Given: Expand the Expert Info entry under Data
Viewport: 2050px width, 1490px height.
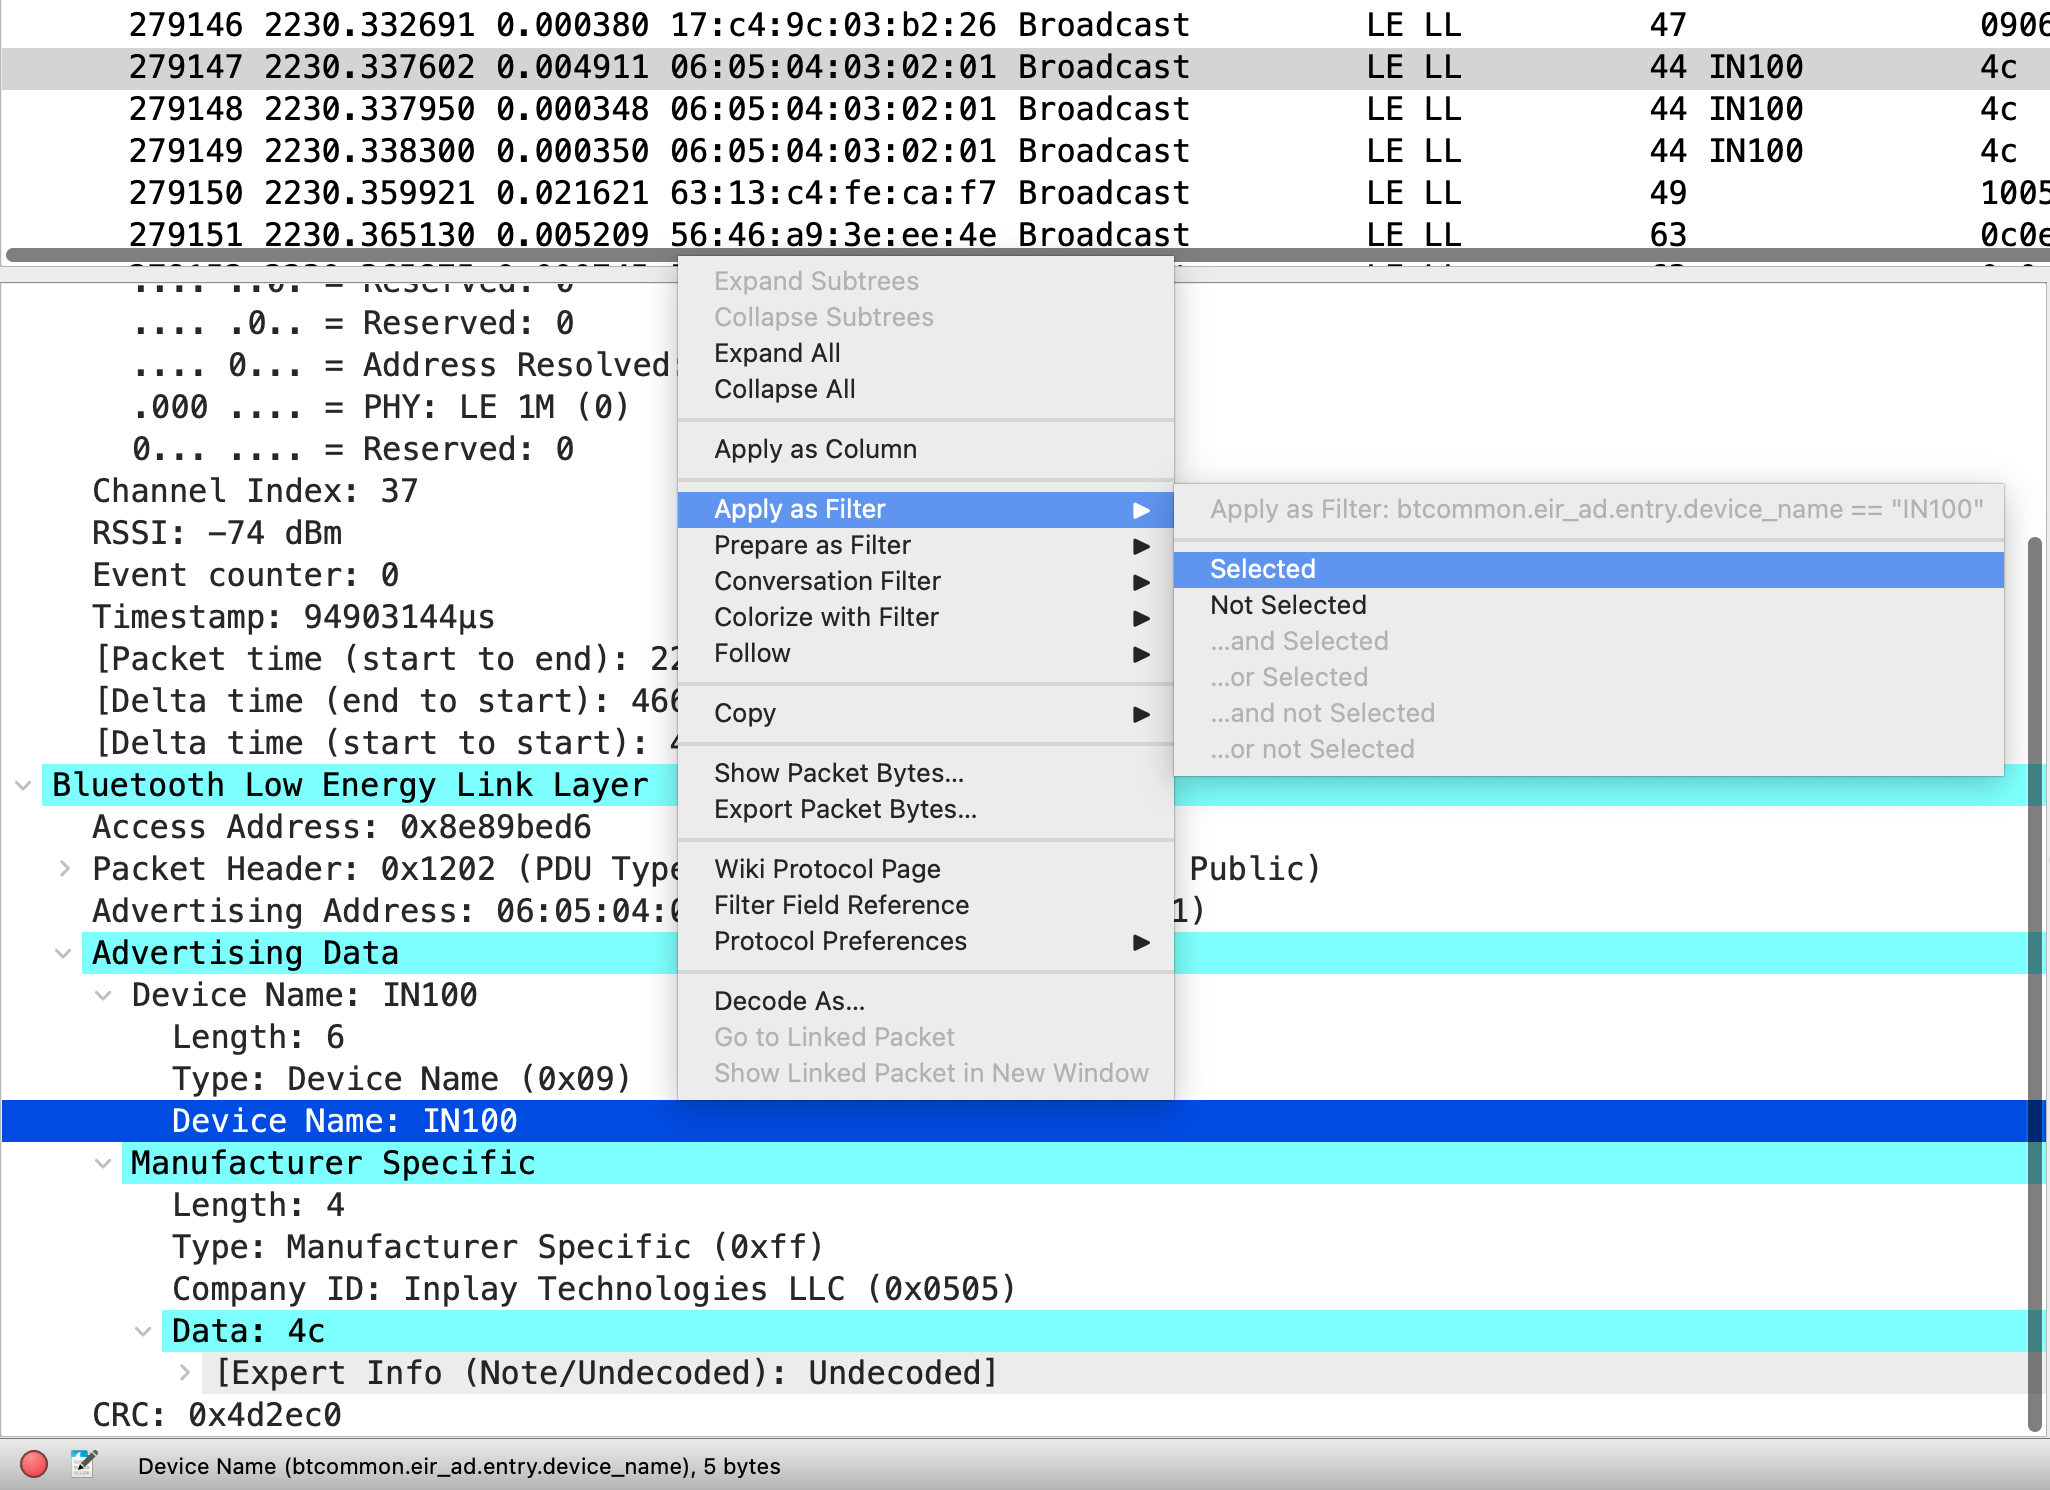Looking at the screenshot, I should pyautogui.click(x=184, y=1372).
